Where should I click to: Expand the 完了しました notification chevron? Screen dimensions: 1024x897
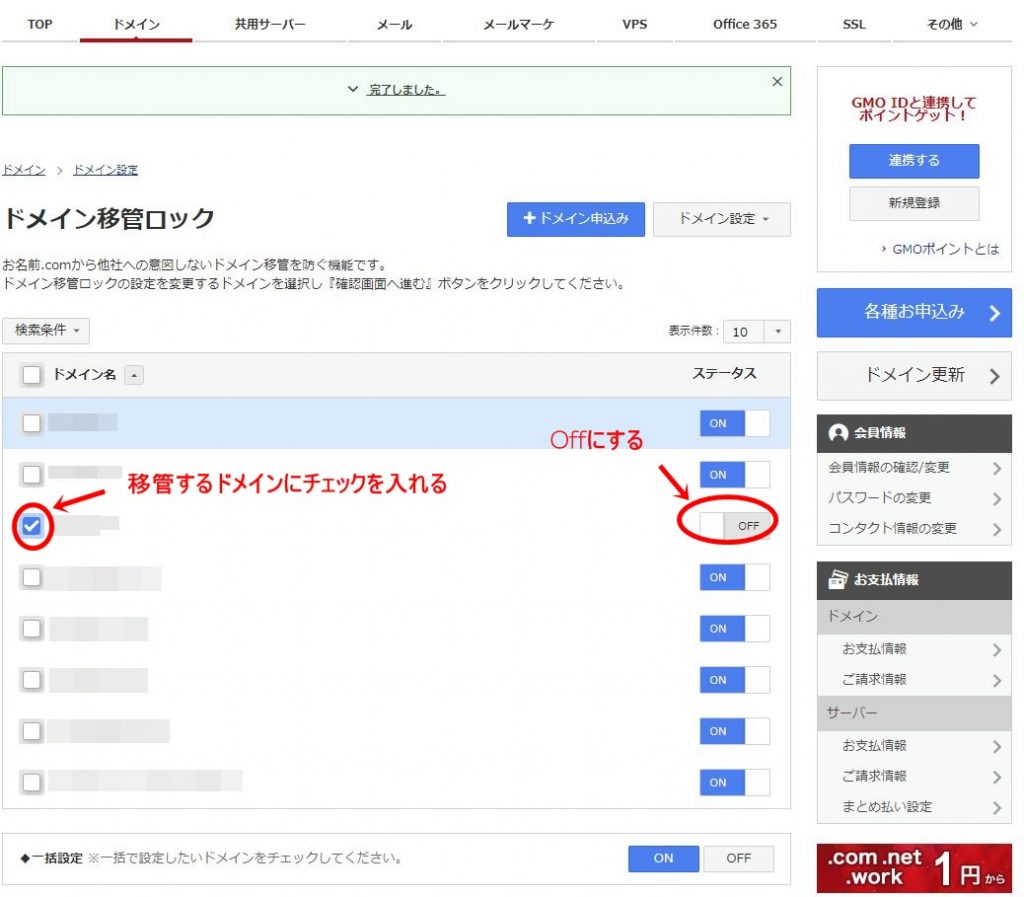(352, 90)
